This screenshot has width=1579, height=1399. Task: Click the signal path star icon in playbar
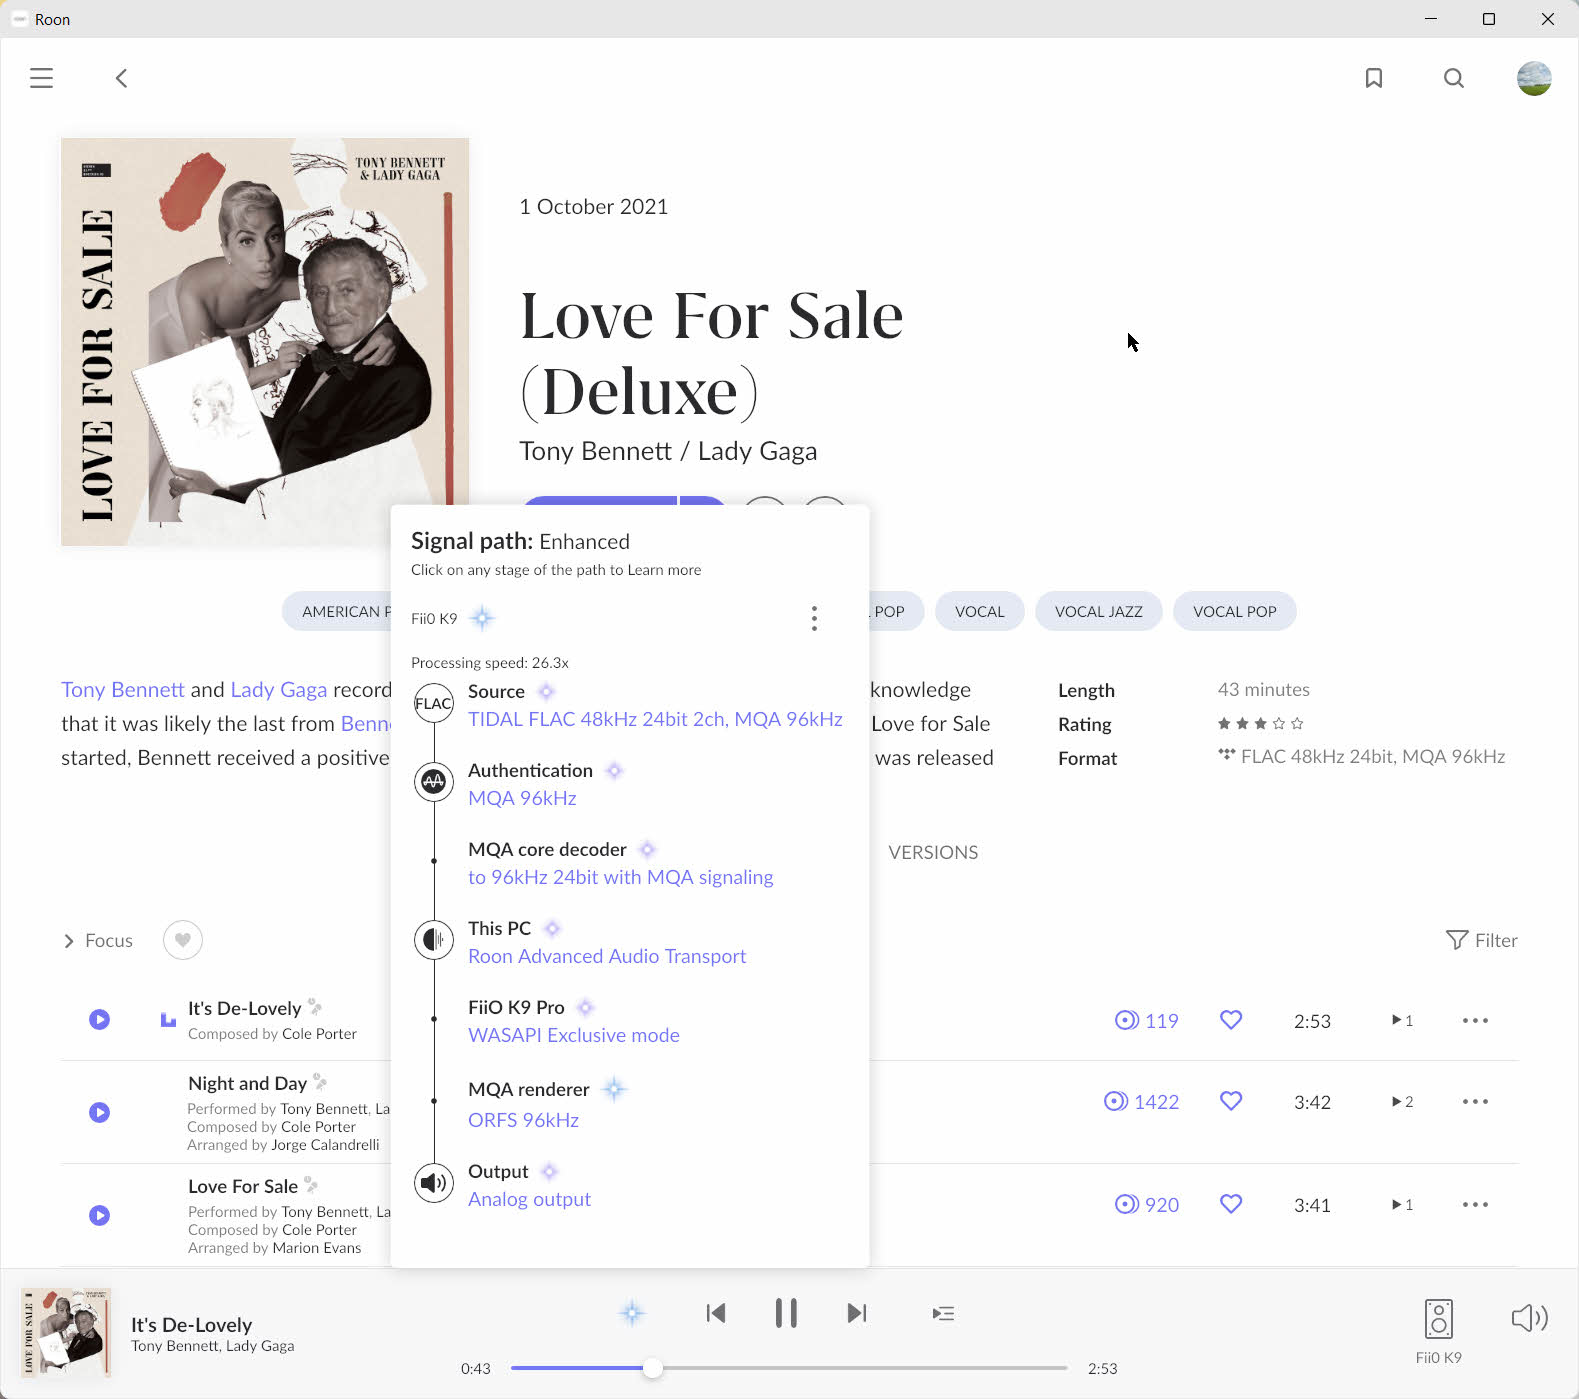[632, 1313]
